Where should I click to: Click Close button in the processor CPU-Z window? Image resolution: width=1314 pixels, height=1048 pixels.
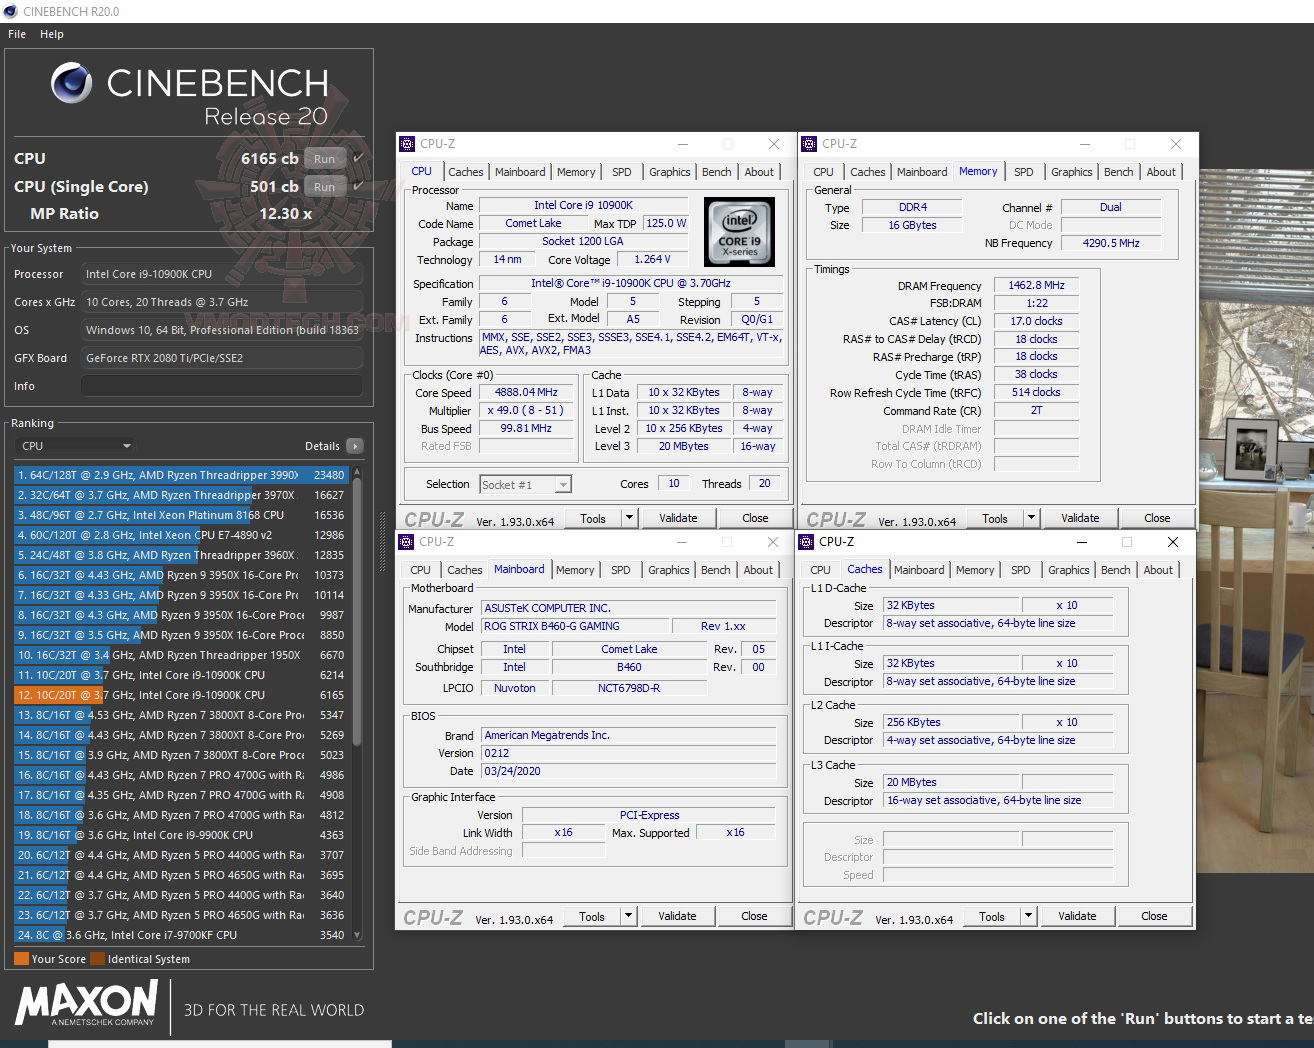pyautogui.click(x=755, y=518)
